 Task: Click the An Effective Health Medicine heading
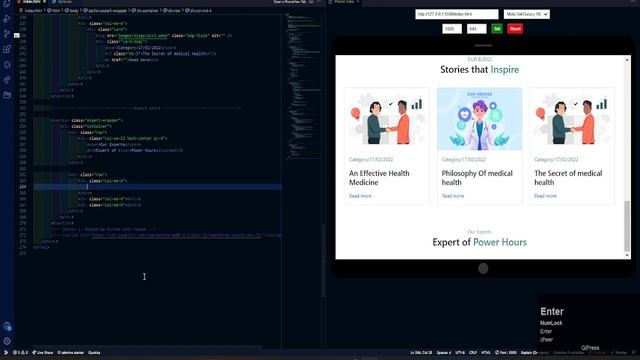[379, 178]
